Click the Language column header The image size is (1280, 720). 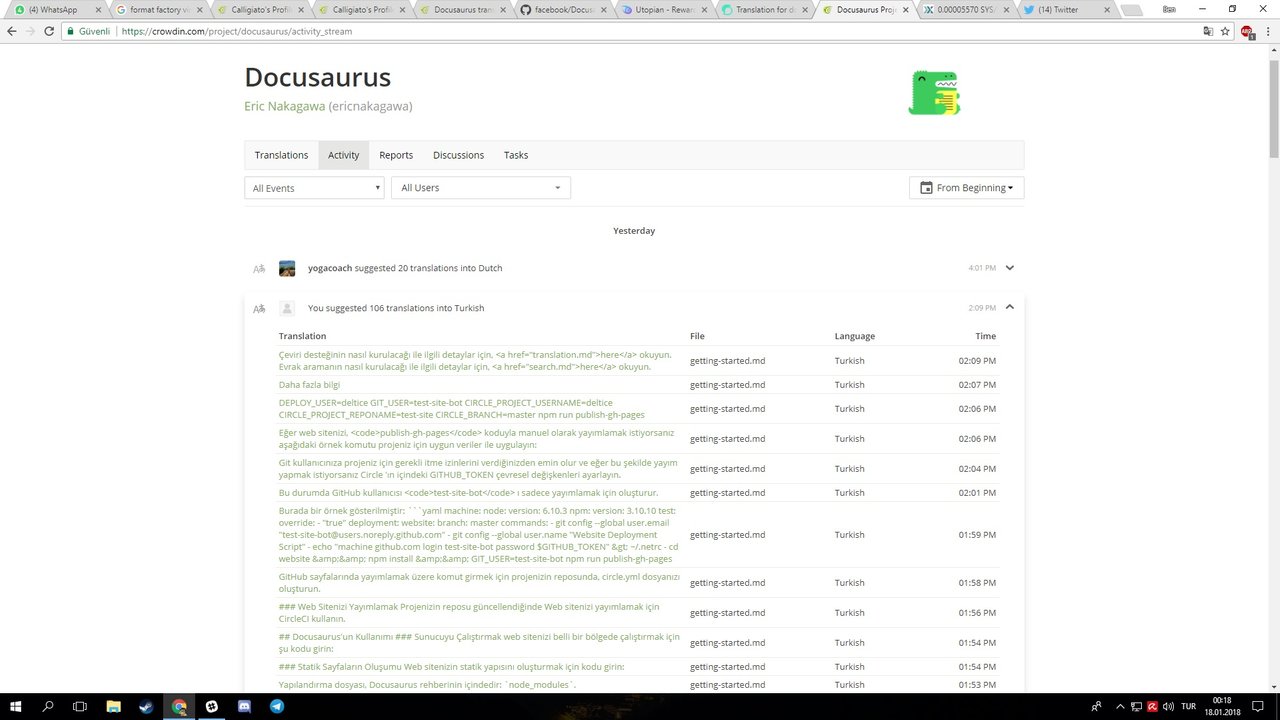855,336
